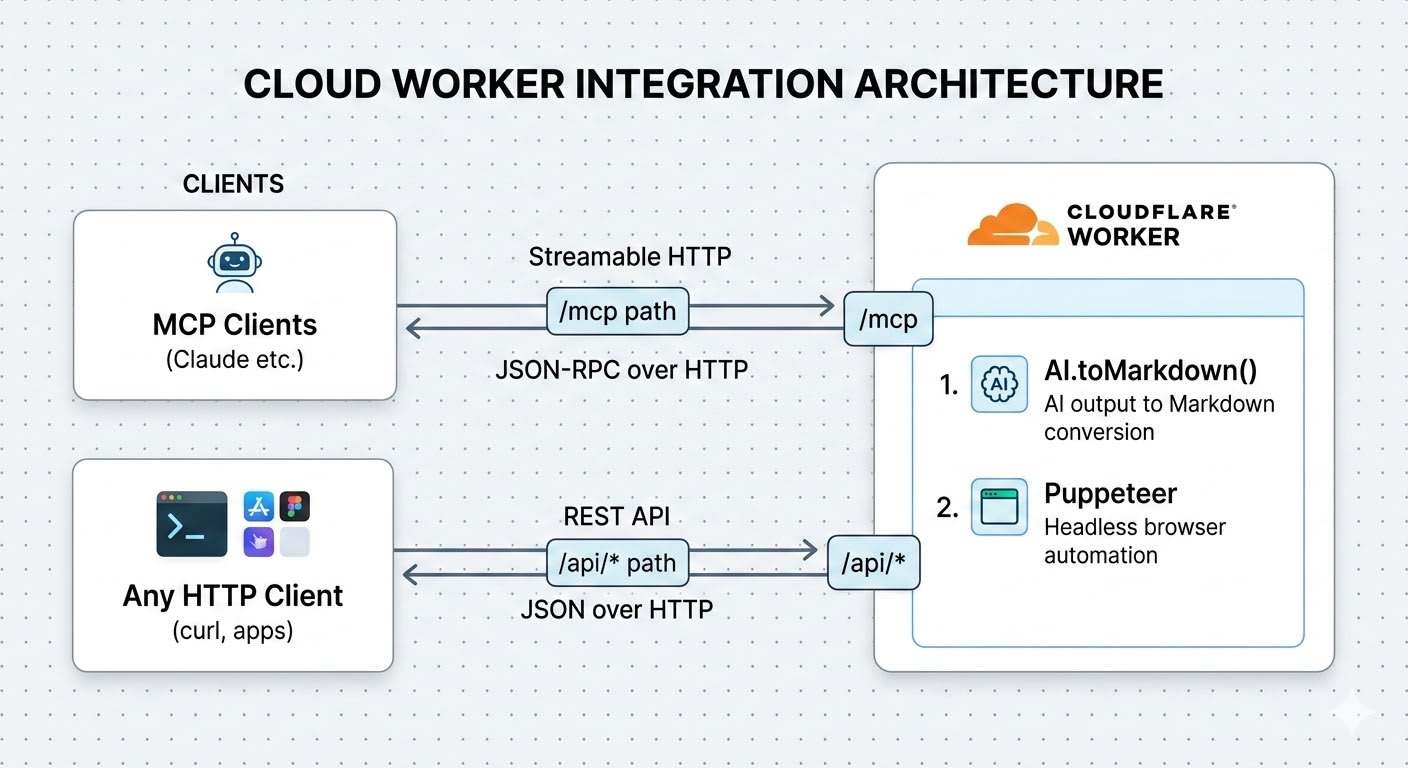Click the "Streamable HTTP" label
Screen dimensions: 1408x768
click(630, 256)
